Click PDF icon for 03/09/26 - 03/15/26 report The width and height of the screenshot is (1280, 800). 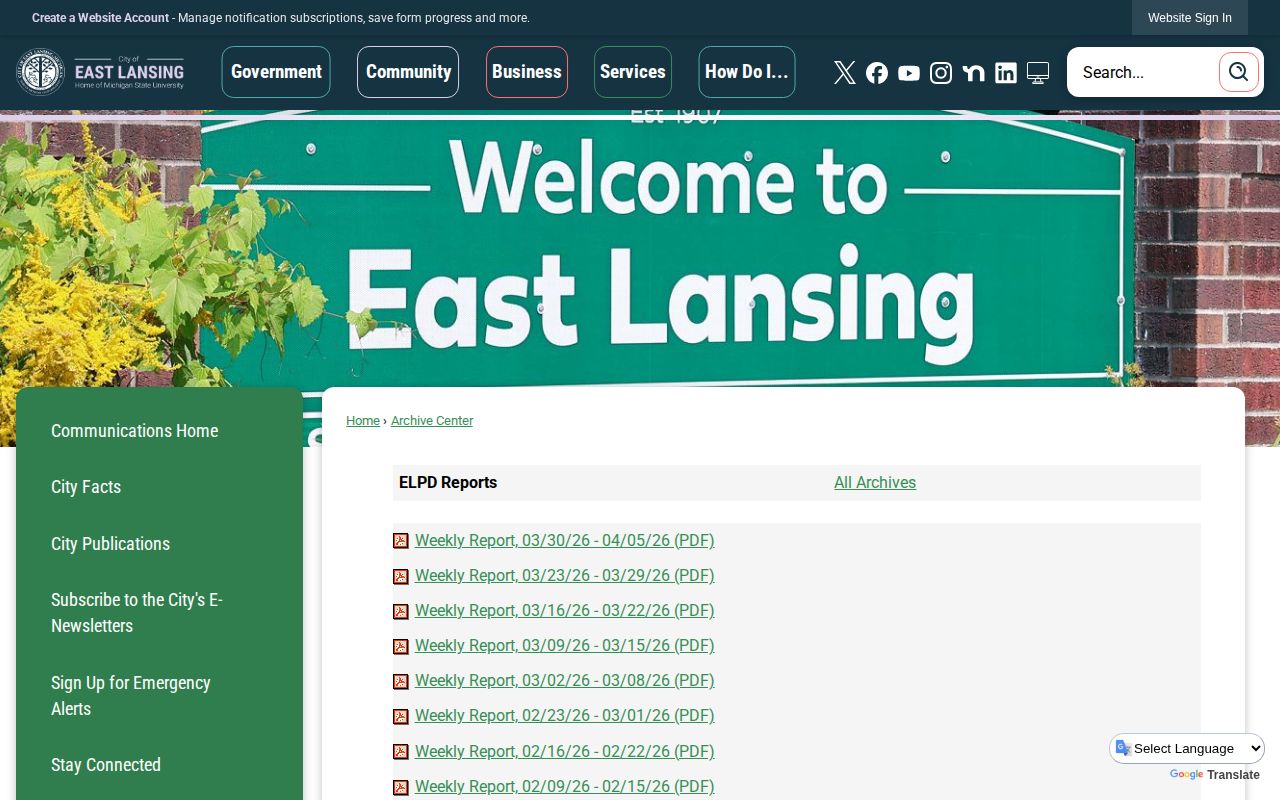click(401, 646)
